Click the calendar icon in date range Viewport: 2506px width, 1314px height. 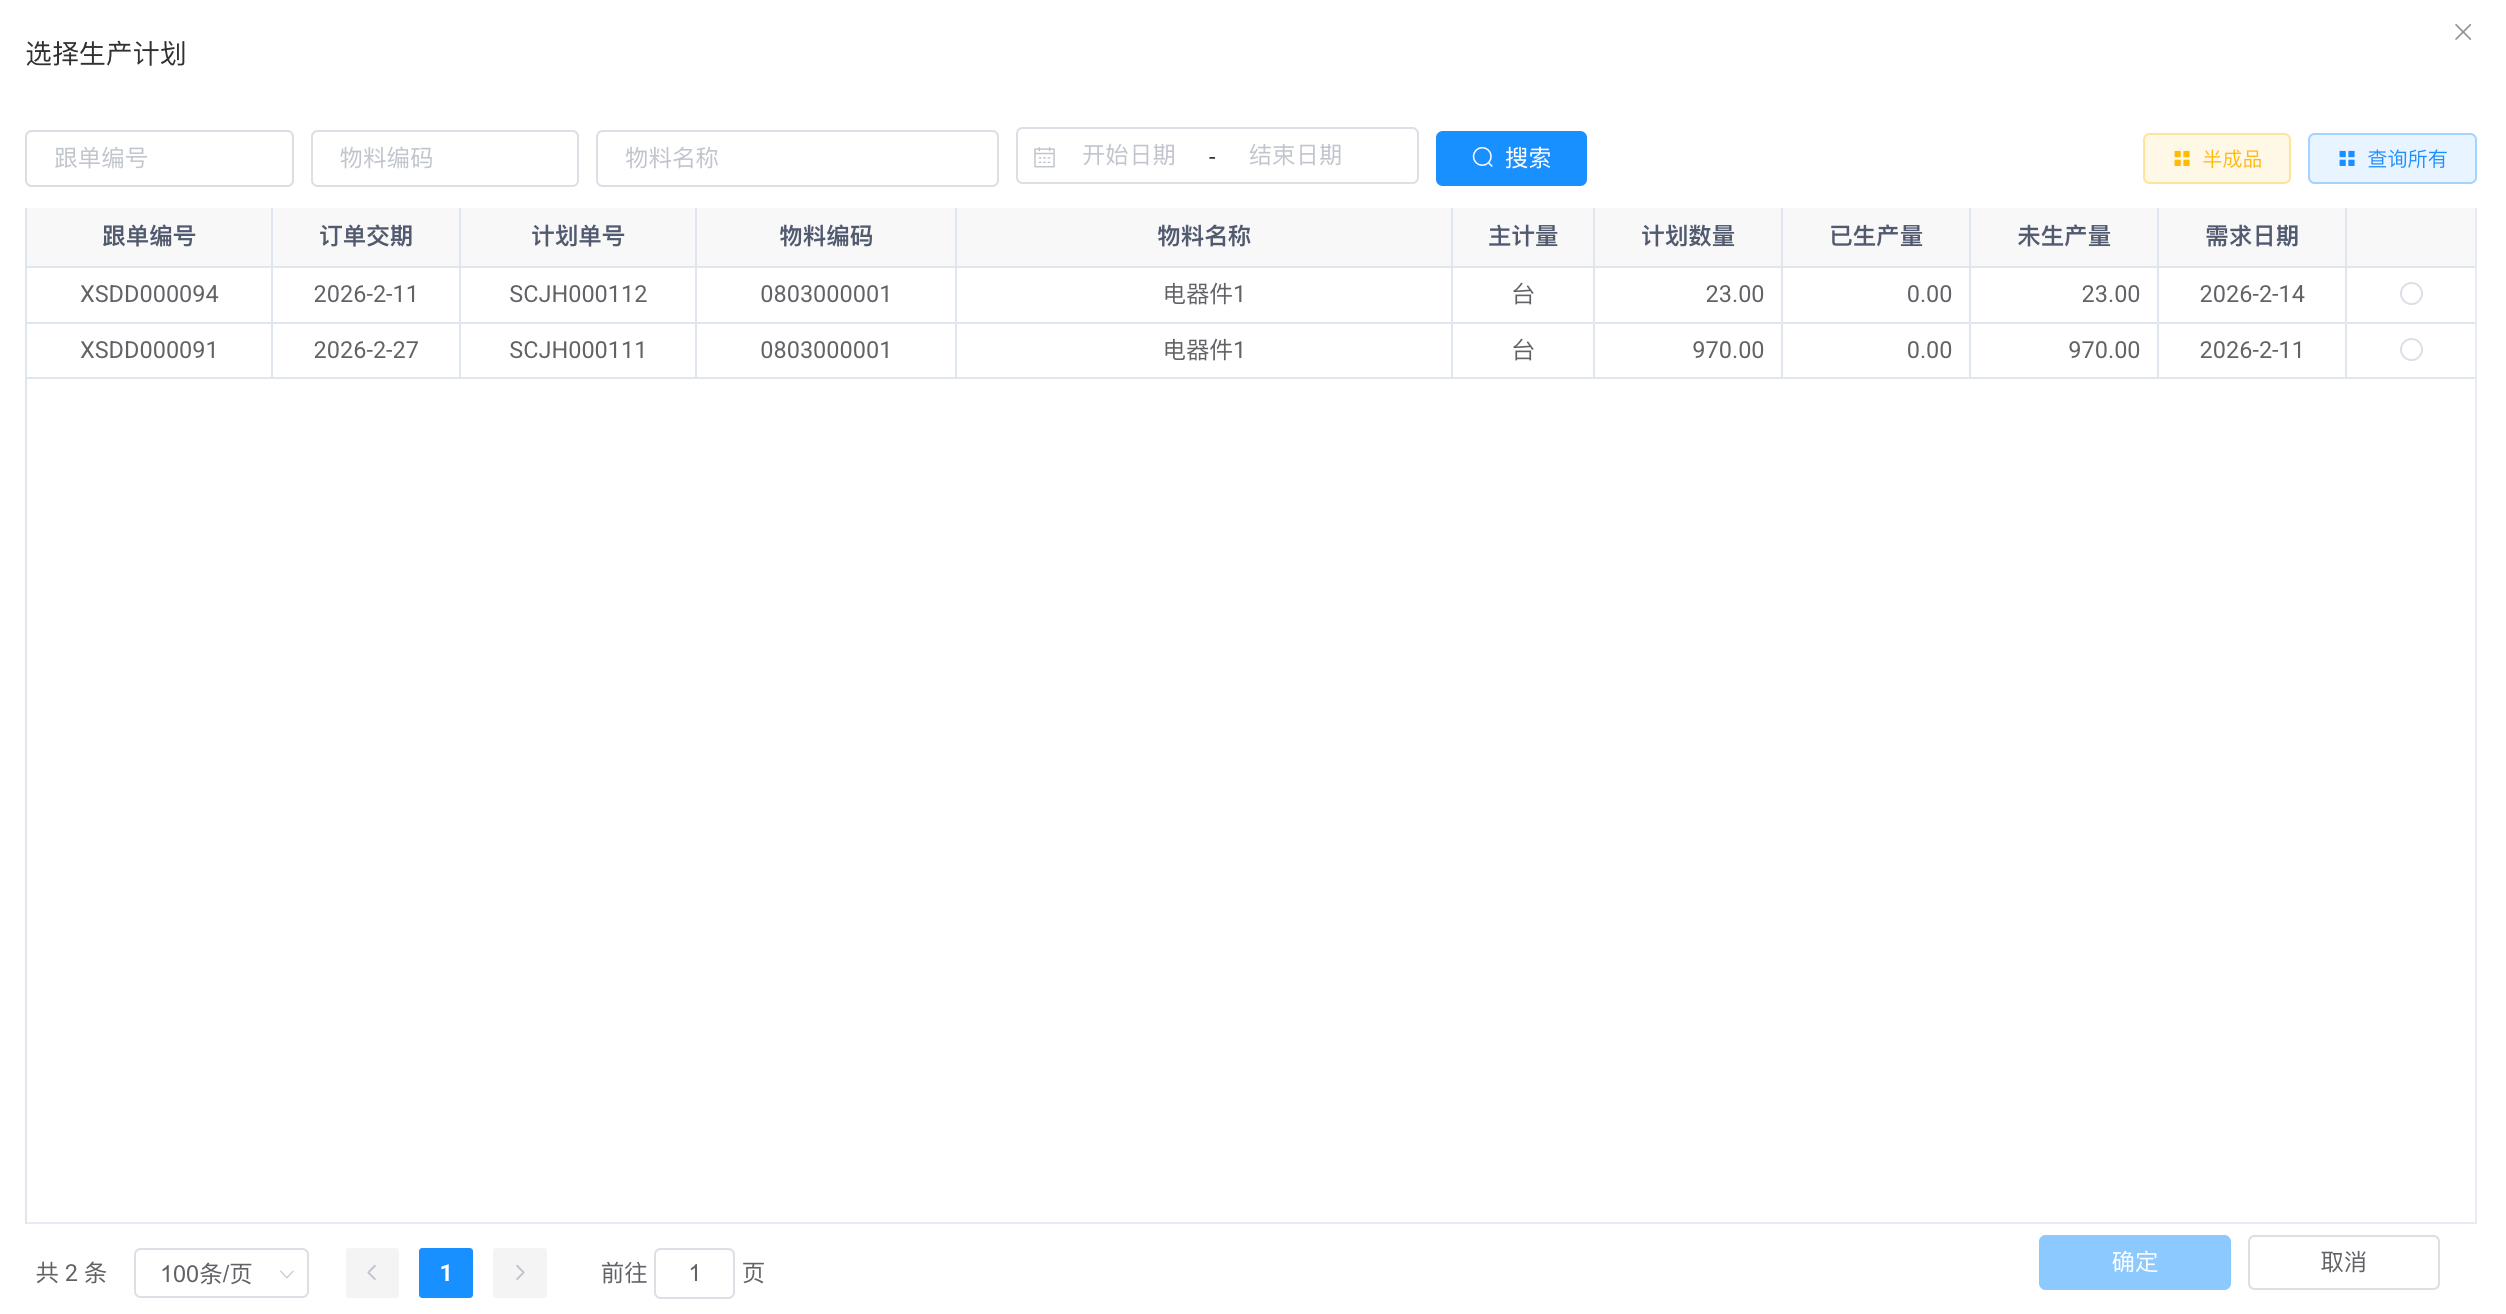(x=1044, y=157)
